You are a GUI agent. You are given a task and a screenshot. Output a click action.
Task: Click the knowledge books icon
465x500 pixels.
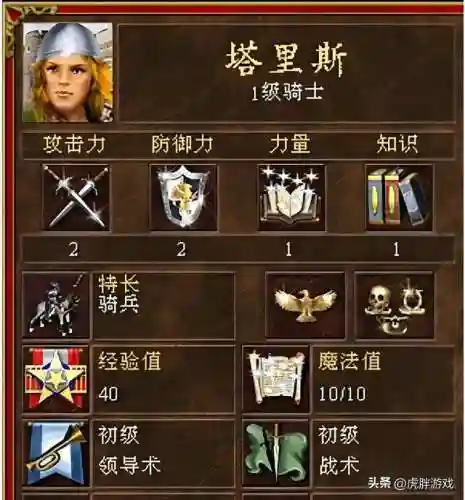pos(399,197)
